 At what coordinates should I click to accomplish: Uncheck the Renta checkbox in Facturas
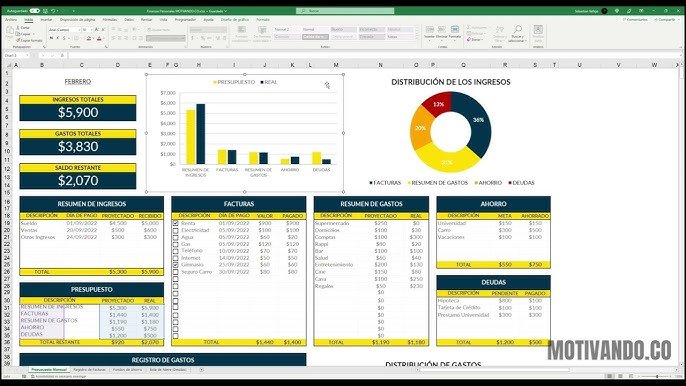175,223
